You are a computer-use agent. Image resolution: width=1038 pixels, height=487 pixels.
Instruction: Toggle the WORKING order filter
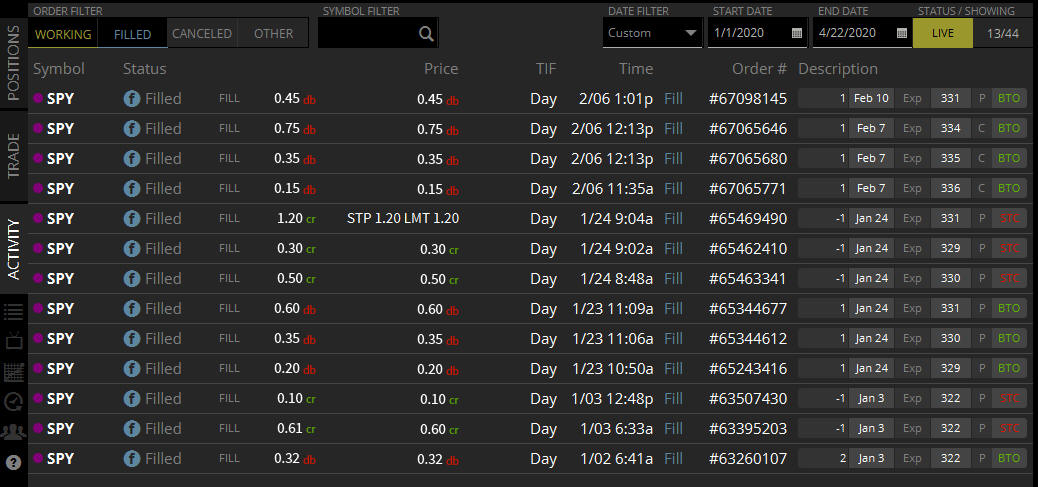click(x=62, y=34)
